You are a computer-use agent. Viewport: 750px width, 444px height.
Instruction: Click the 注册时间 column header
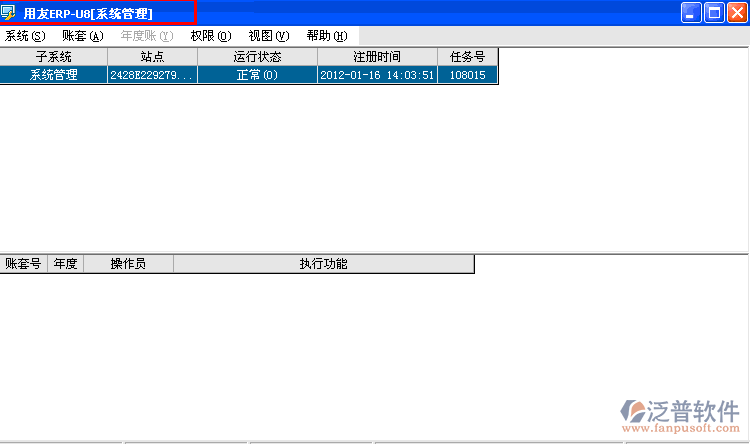(x=377, y=57)
